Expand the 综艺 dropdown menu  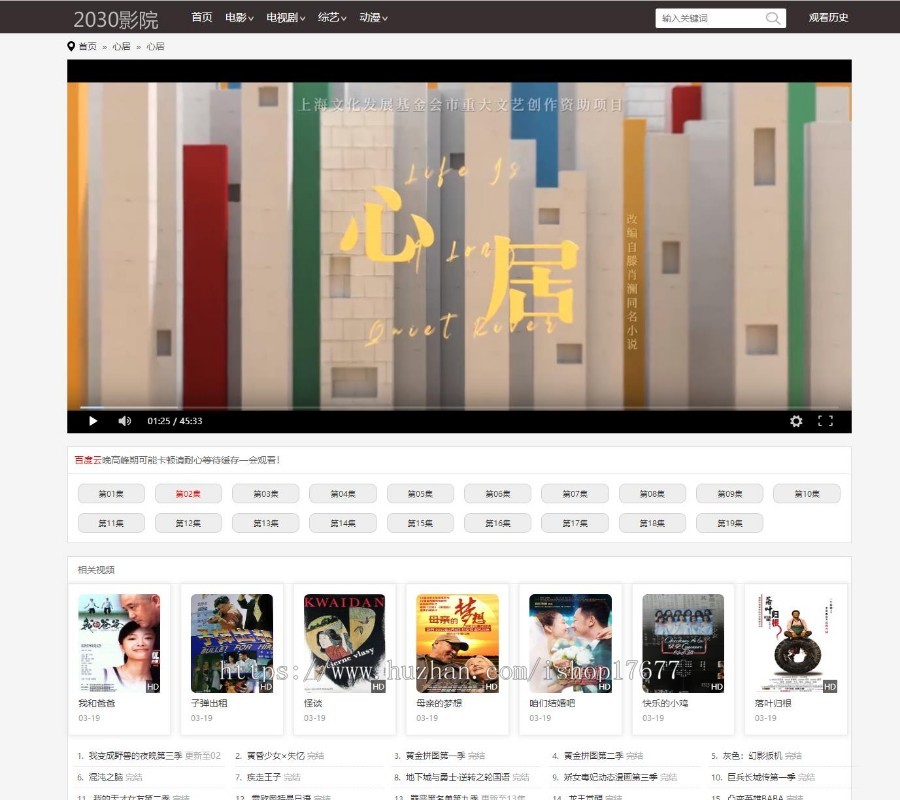pyautogui.click(x=332, y=18)
